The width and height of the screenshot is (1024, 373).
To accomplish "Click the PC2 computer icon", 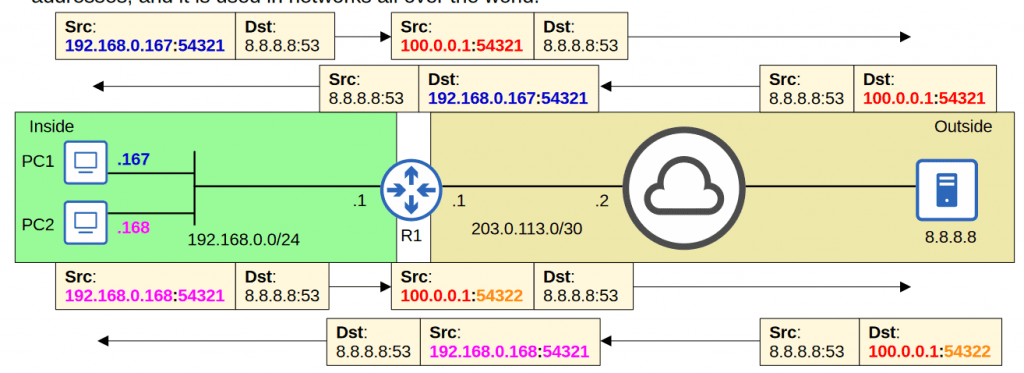I will pos(86,223).
